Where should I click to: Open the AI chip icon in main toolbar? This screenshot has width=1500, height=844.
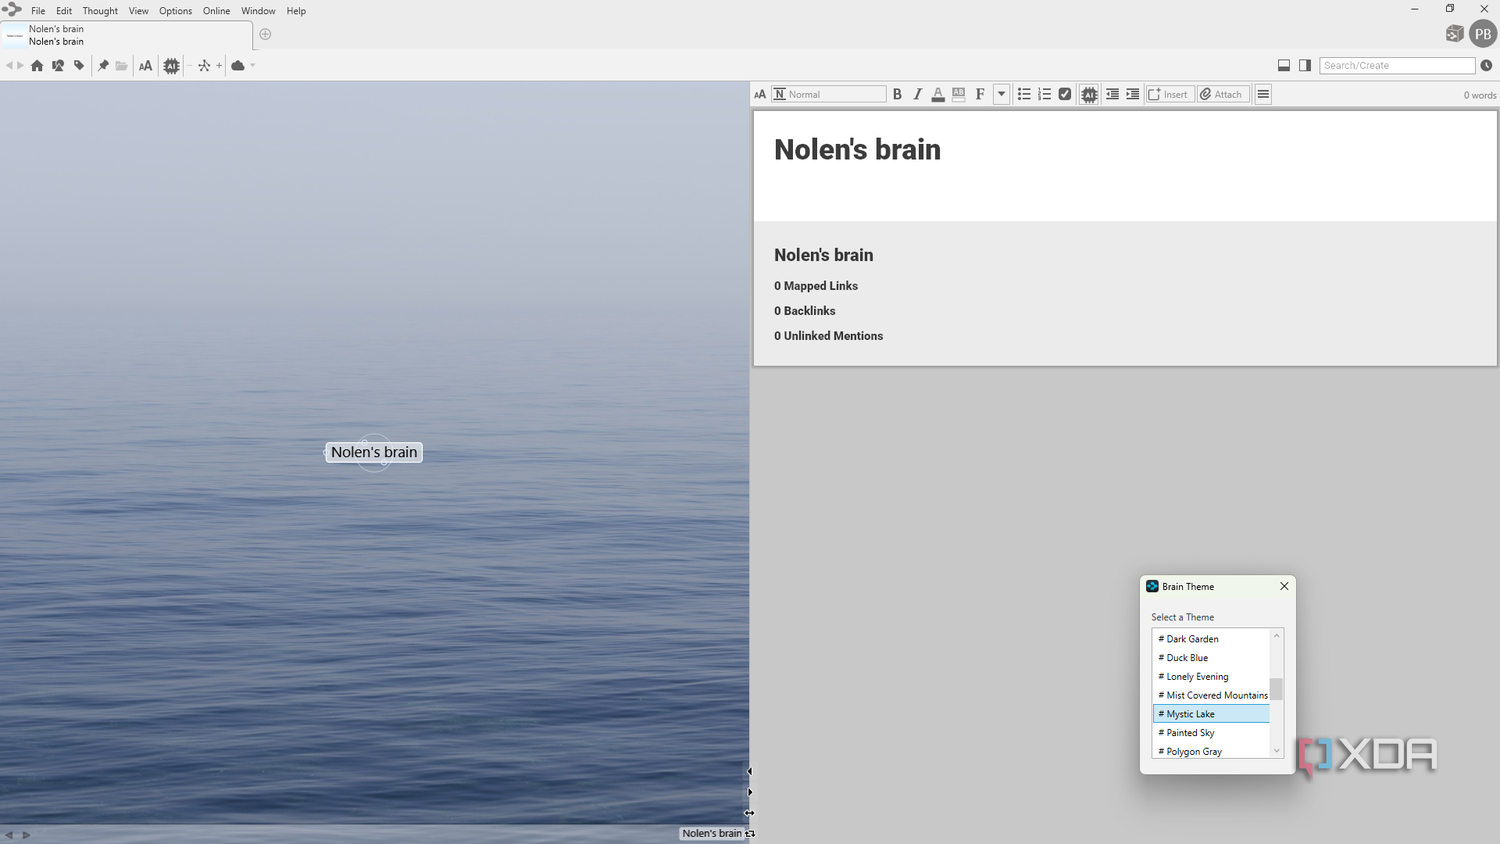(172, 66)
